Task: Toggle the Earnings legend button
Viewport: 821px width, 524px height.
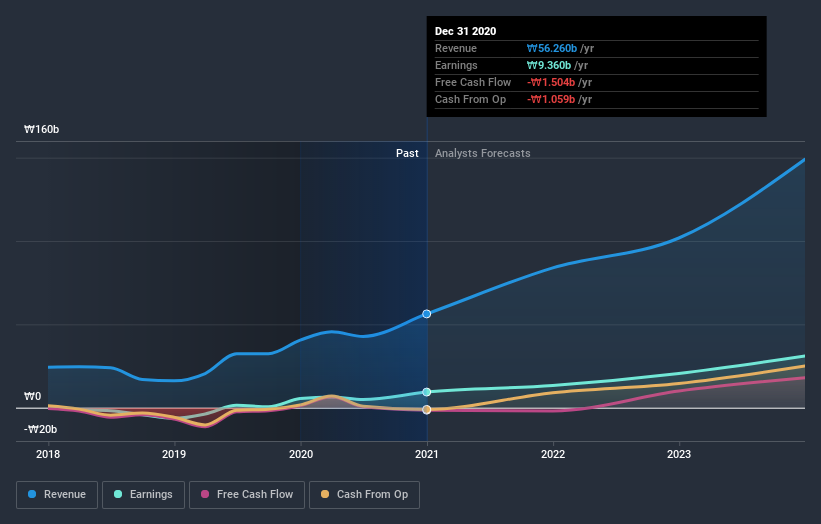Action: [143, 495]
